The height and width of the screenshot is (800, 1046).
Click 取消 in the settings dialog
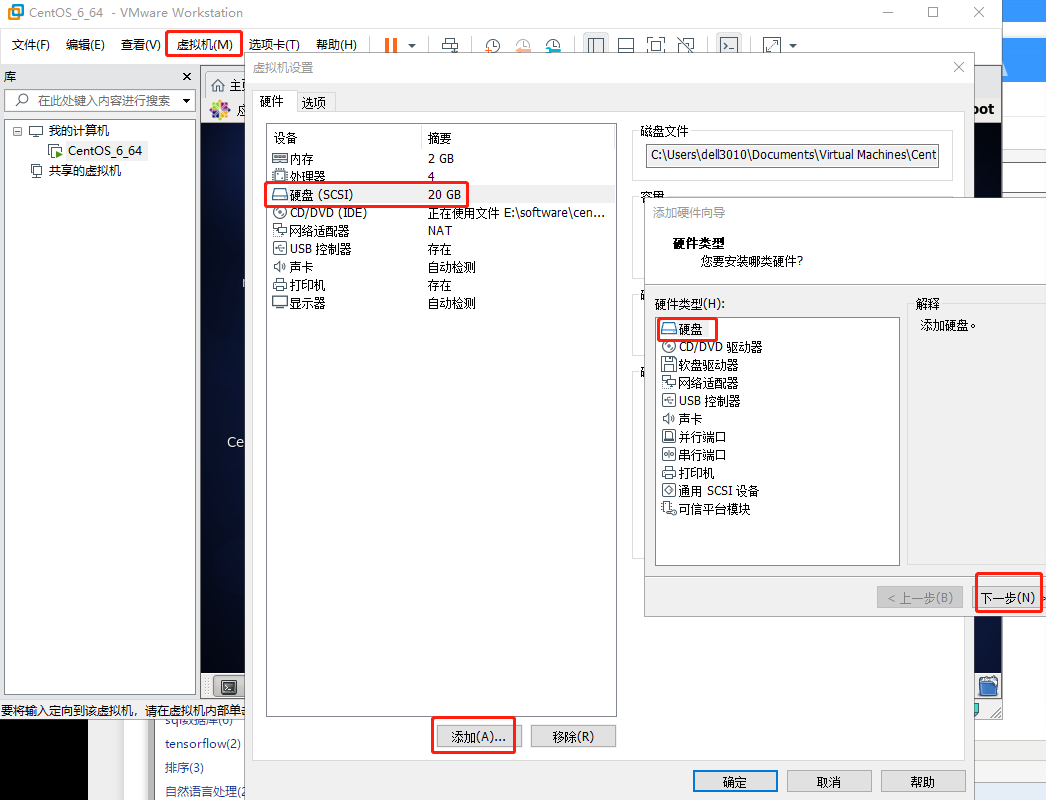[x=829, y=781]
